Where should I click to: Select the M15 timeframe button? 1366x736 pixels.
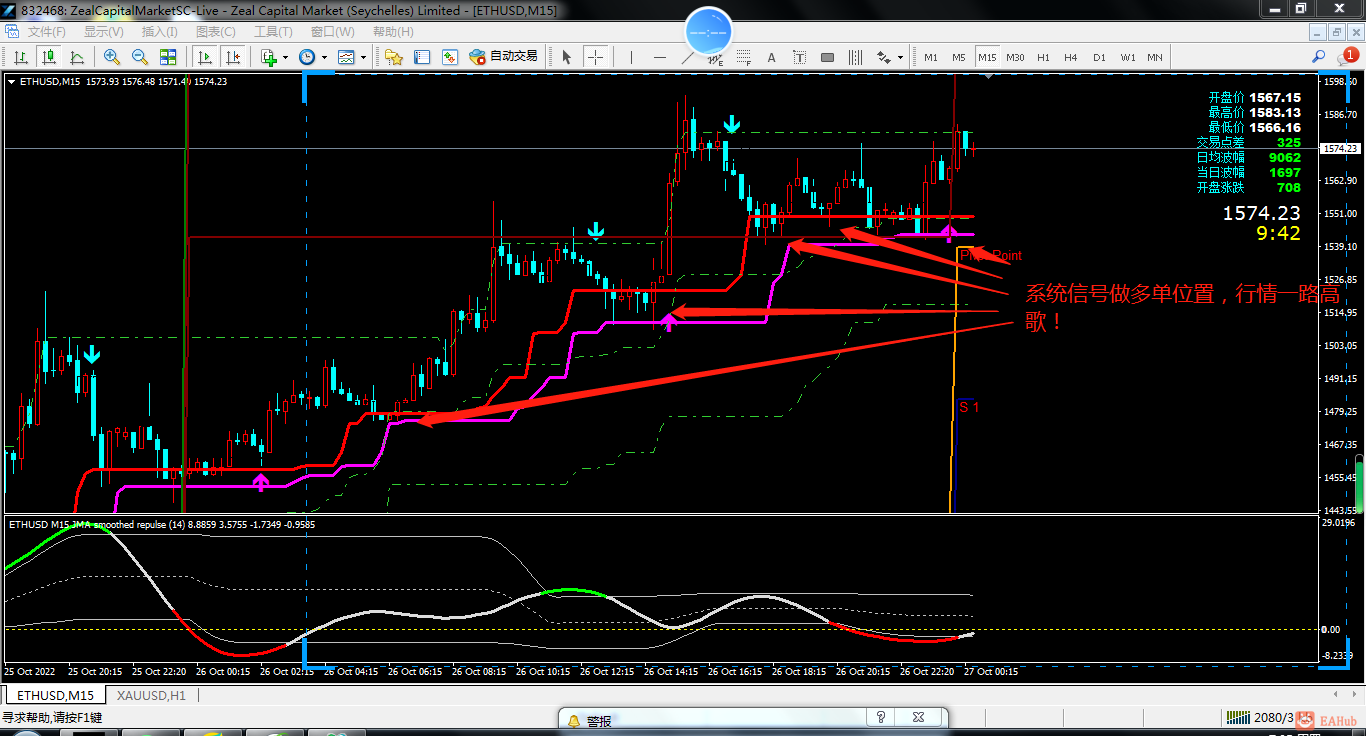(987, 57)
